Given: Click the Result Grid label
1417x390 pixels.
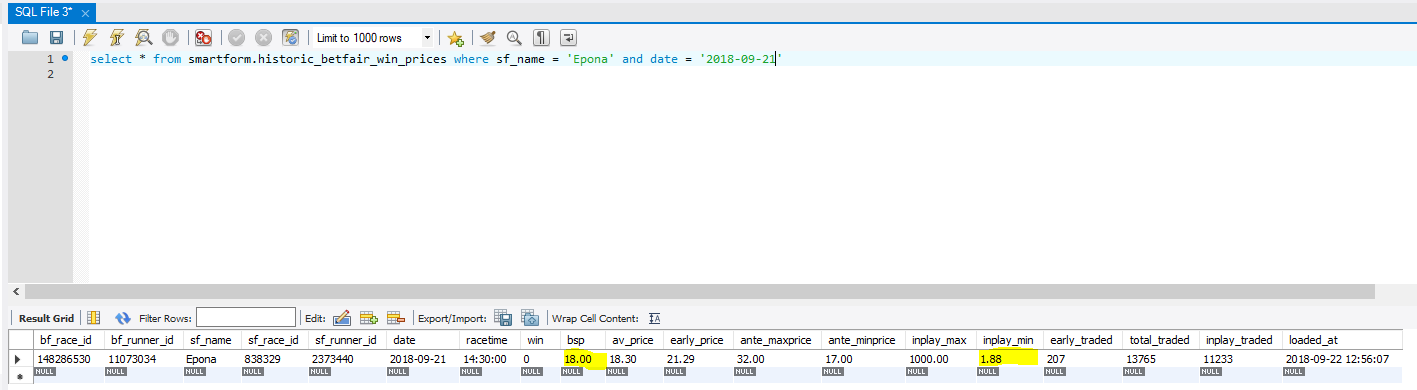Looking at the screenshot, I should click(x=47, y=318).
